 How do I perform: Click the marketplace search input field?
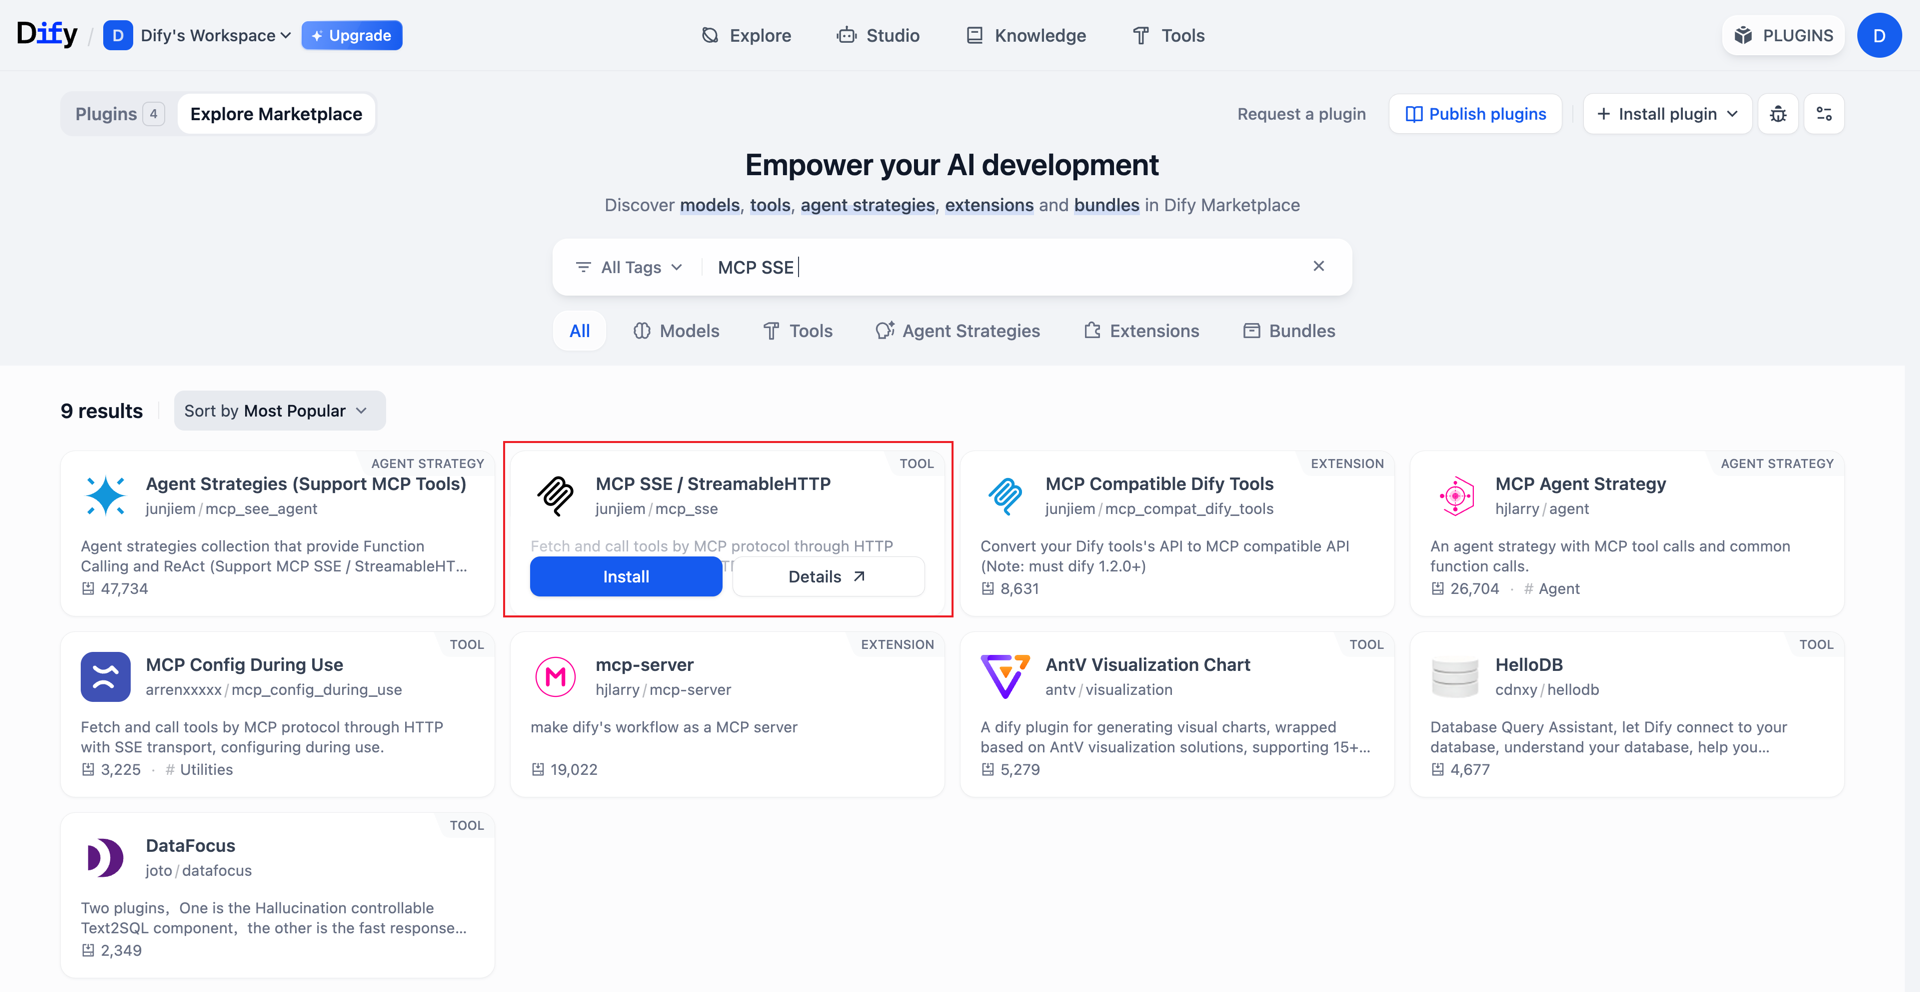[x=1005, y=267]
